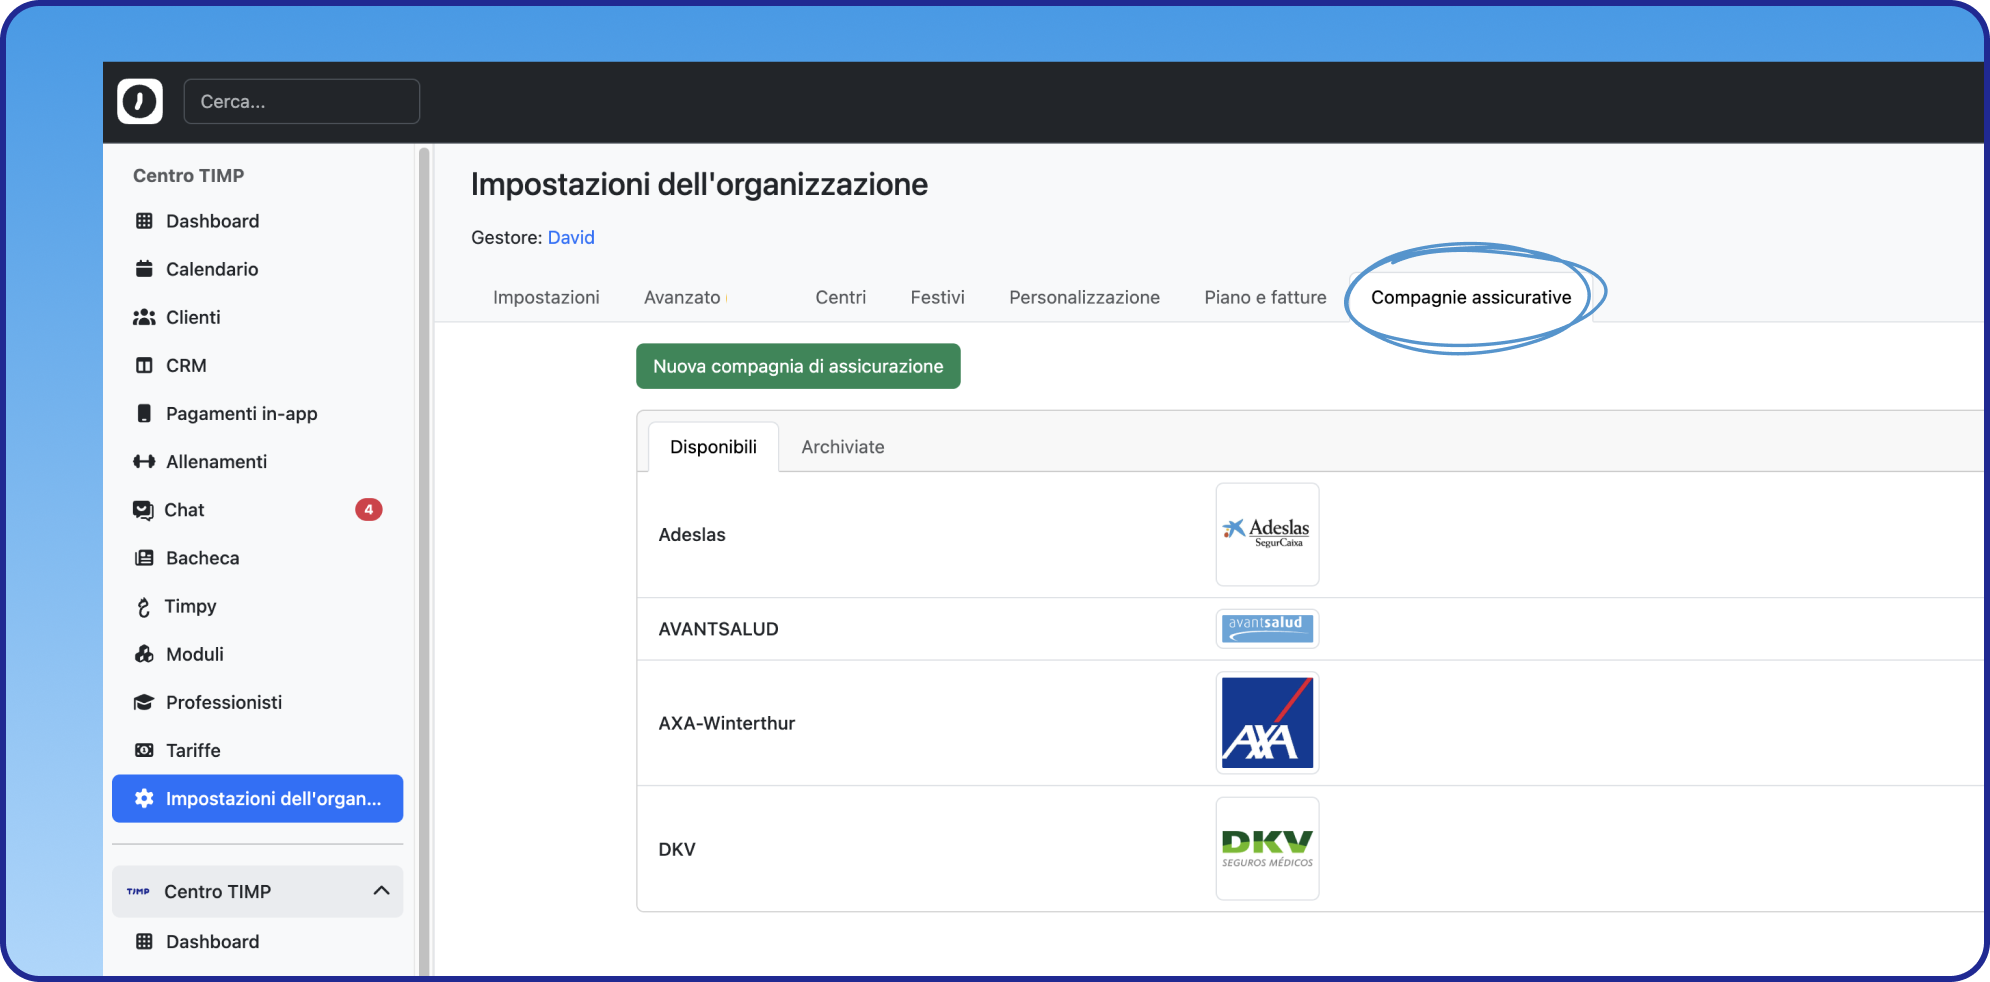This screenshot has width=1990, height=982.
Task: Click the Chat bubble icon
Action: [143, 510]
